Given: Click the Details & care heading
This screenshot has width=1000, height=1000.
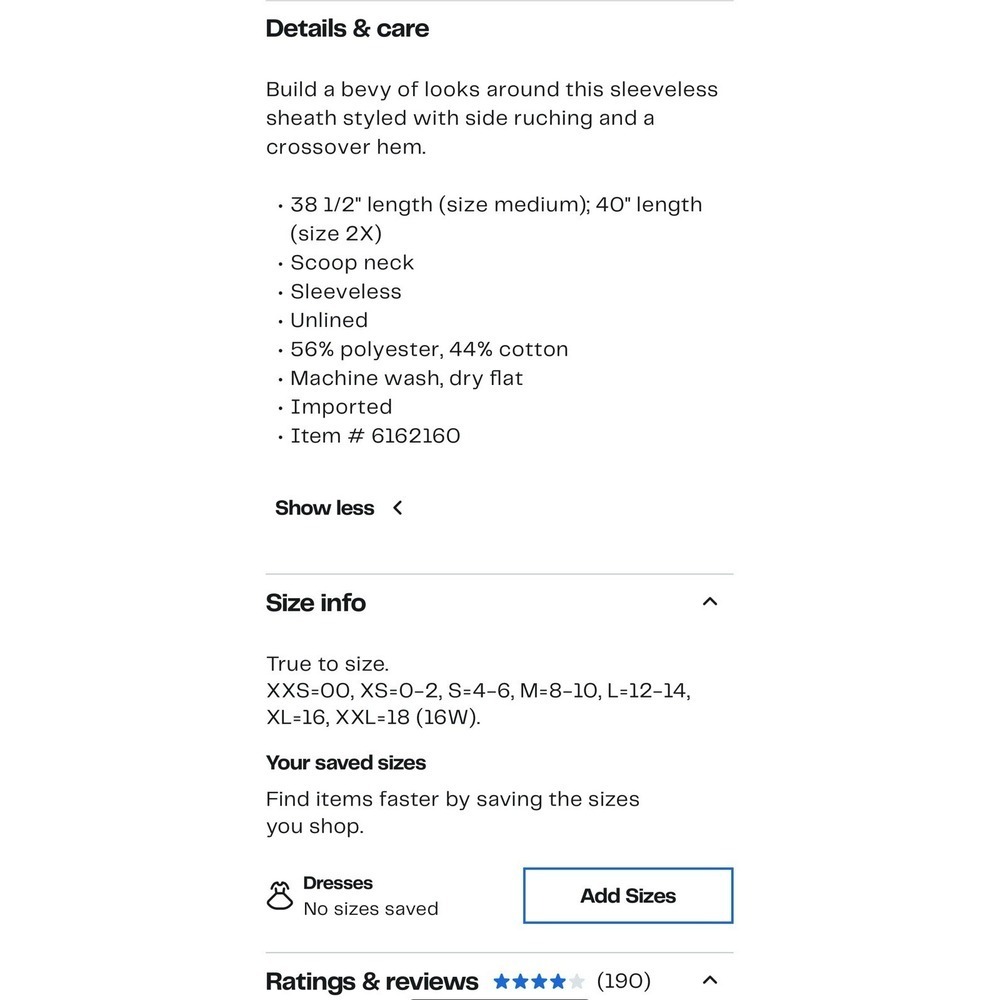Looking at the screenshot, I should click(x=348, y=29).
